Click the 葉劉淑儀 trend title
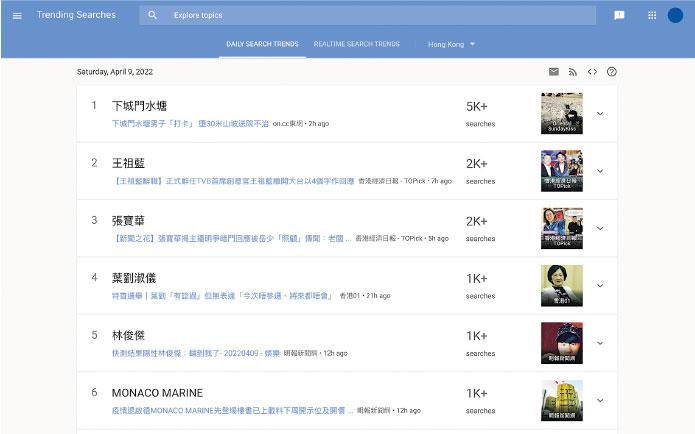Viewport: 695px width, 434px height. point(134,278)
